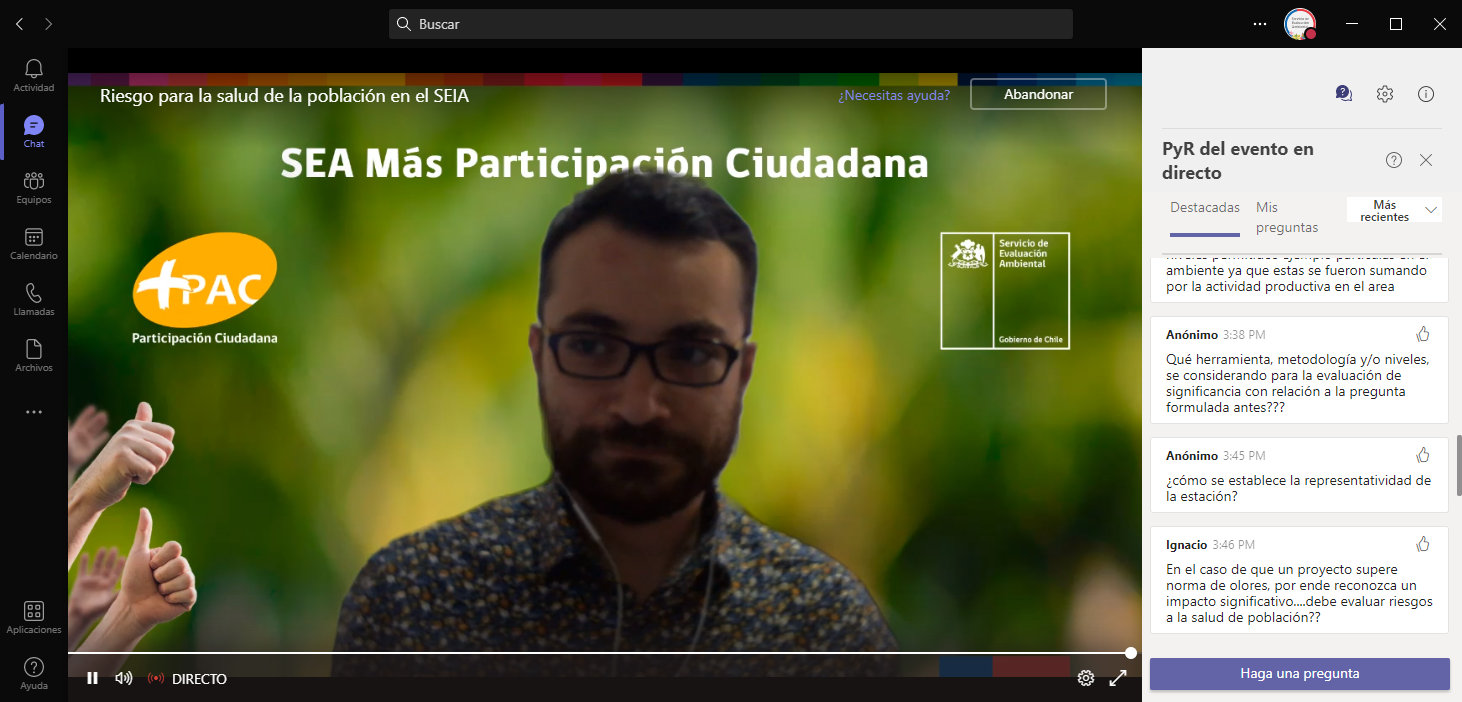The image size is (1462, 702).
Task: Open the three-dot menu in the title bar
Action: [1259, 24]
